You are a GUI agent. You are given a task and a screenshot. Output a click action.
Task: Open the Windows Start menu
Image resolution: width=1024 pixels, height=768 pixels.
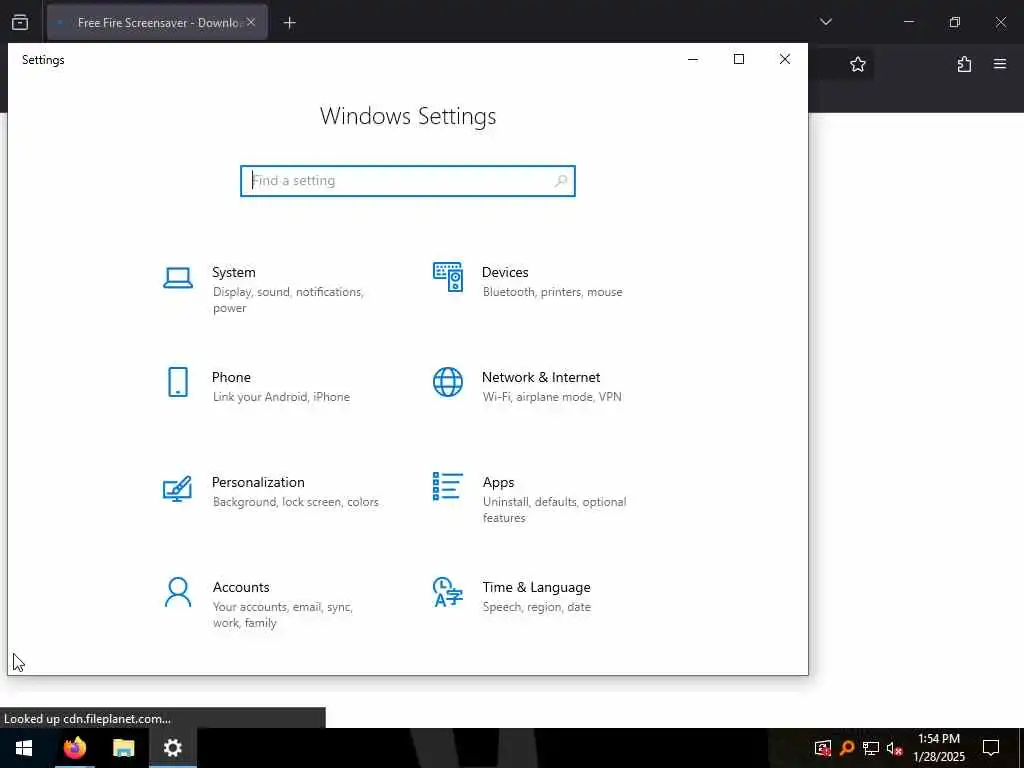pyautogui.click(x=24, y=748)
